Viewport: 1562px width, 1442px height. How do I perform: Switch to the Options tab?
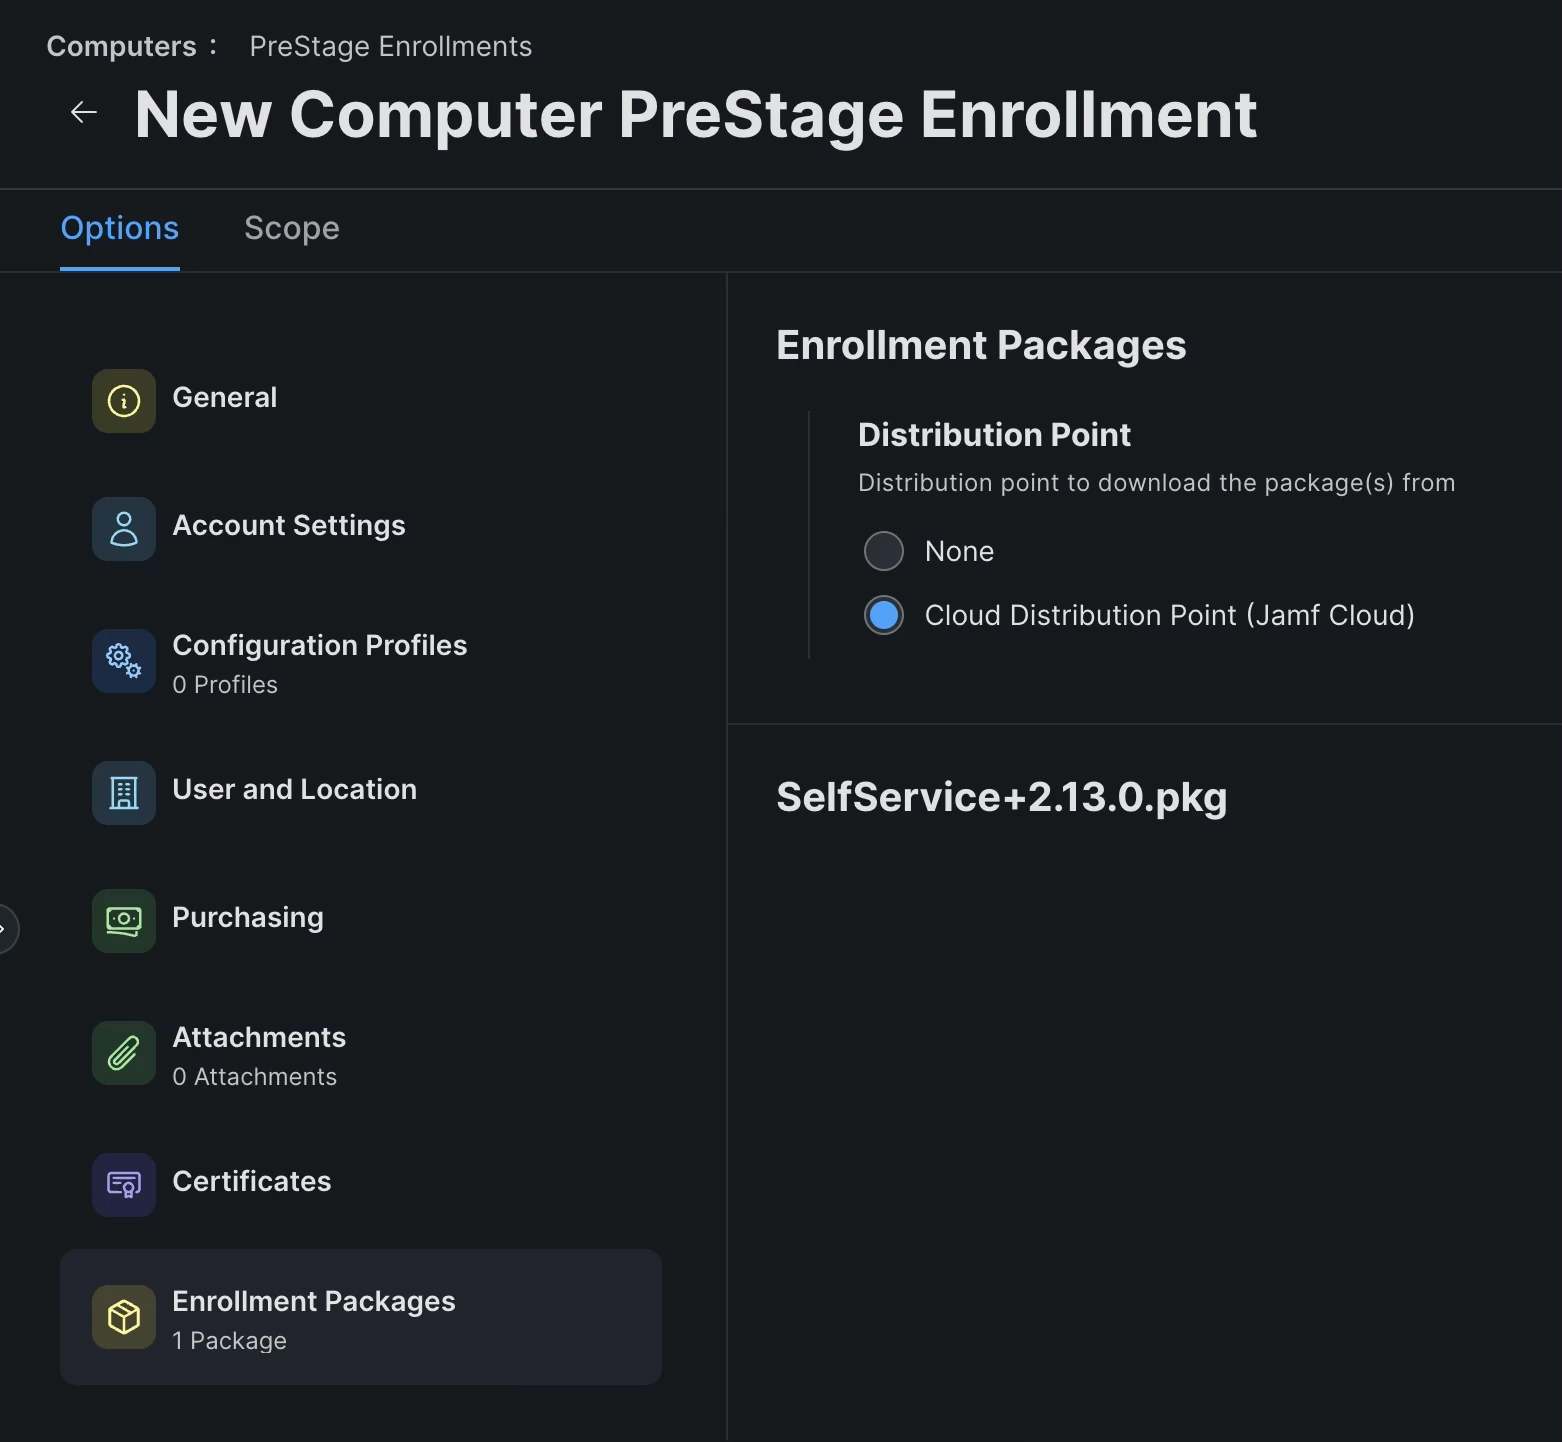point(120,228)
